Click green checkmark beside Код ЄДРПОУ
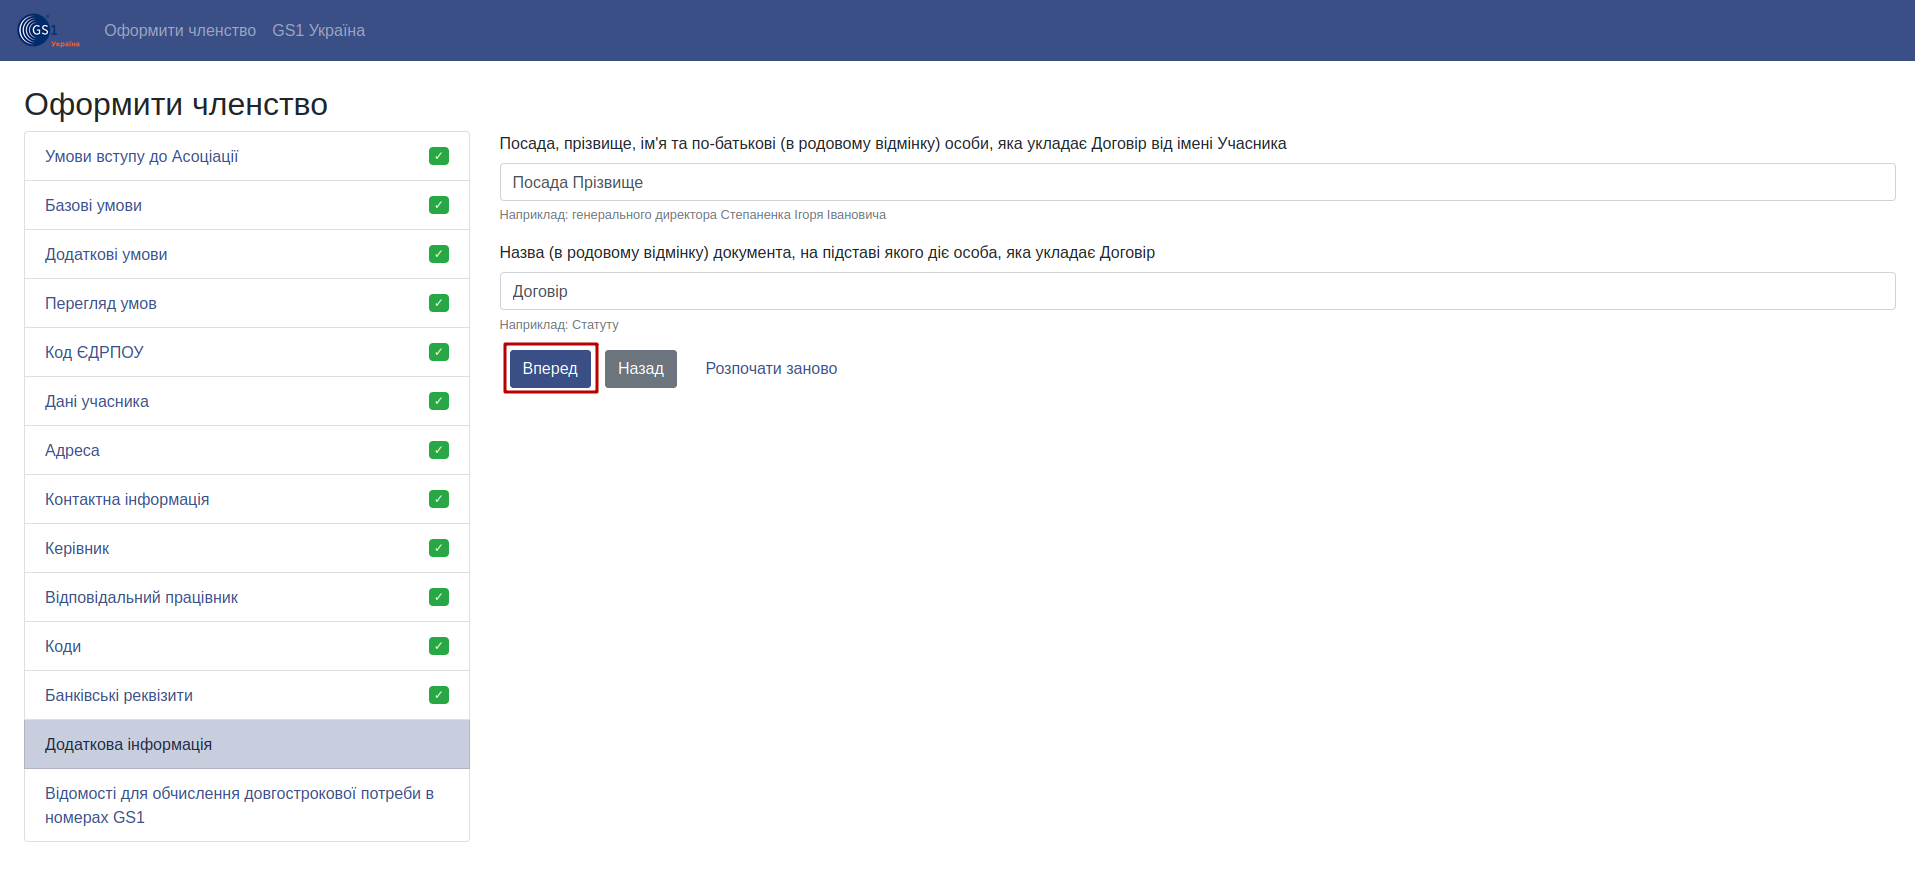The image size is (1915, 880). (x=439, y=352)
